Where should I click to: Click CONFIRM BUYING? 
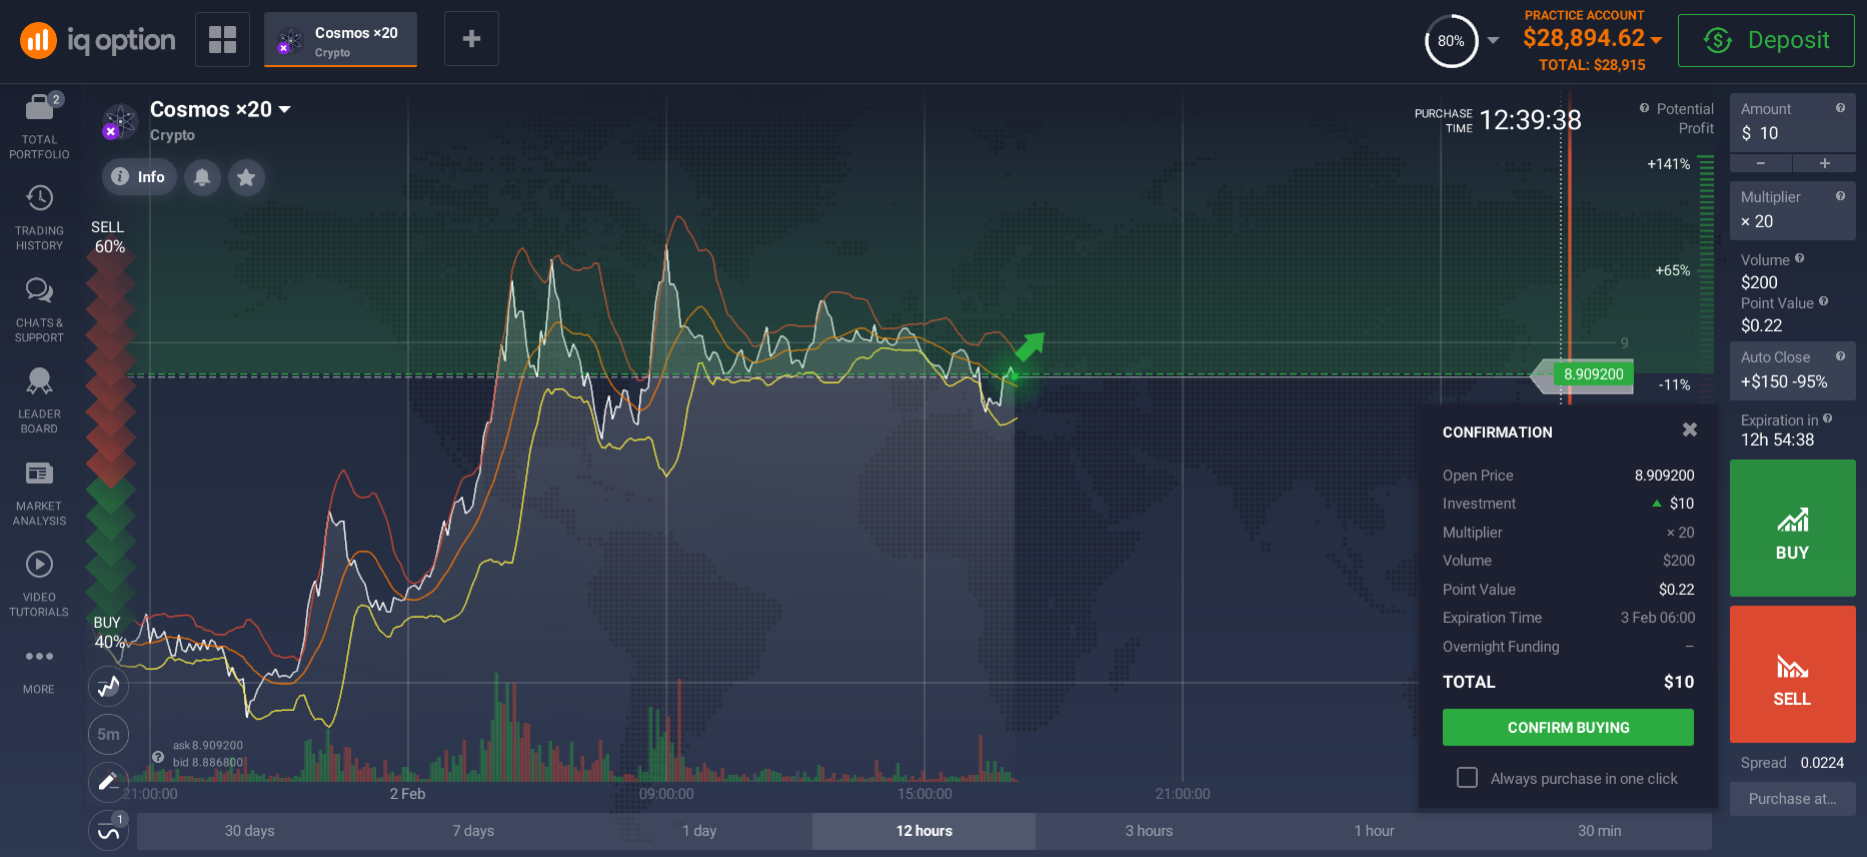point(1568,727)
